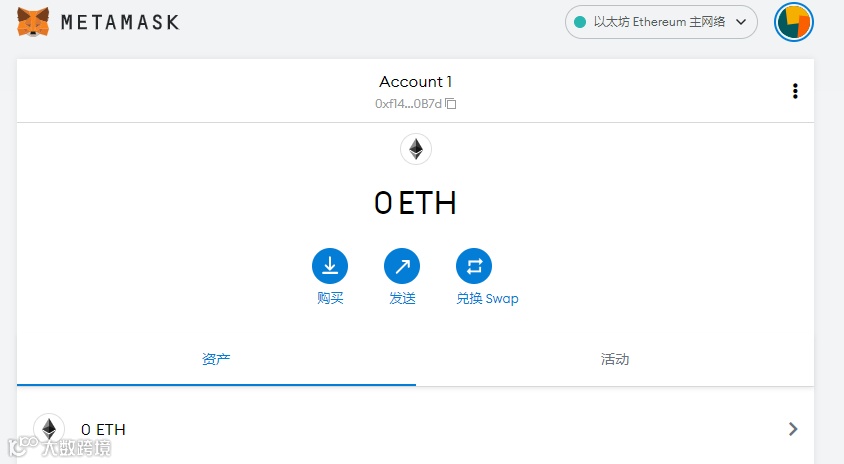Image resolution: width=844 pixels, height=464 pixels.
Task: Copy the account address with the clipboard icon
Action: [x=451, y=104]
